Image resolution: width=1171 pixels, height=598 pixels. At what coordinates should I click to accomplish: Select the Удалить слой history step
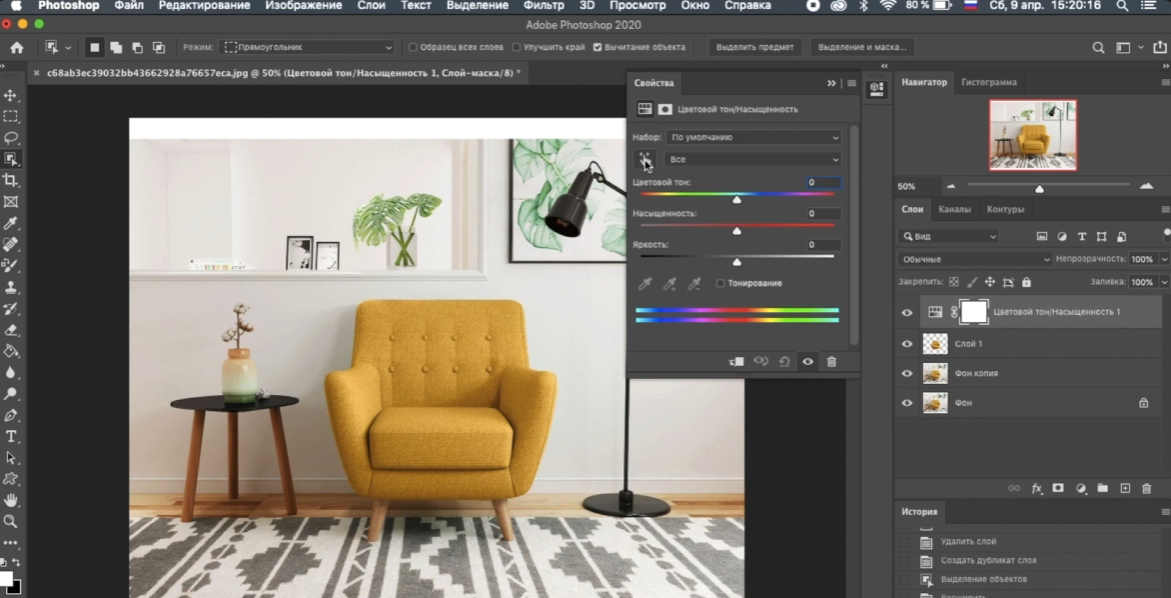(969, 541)
